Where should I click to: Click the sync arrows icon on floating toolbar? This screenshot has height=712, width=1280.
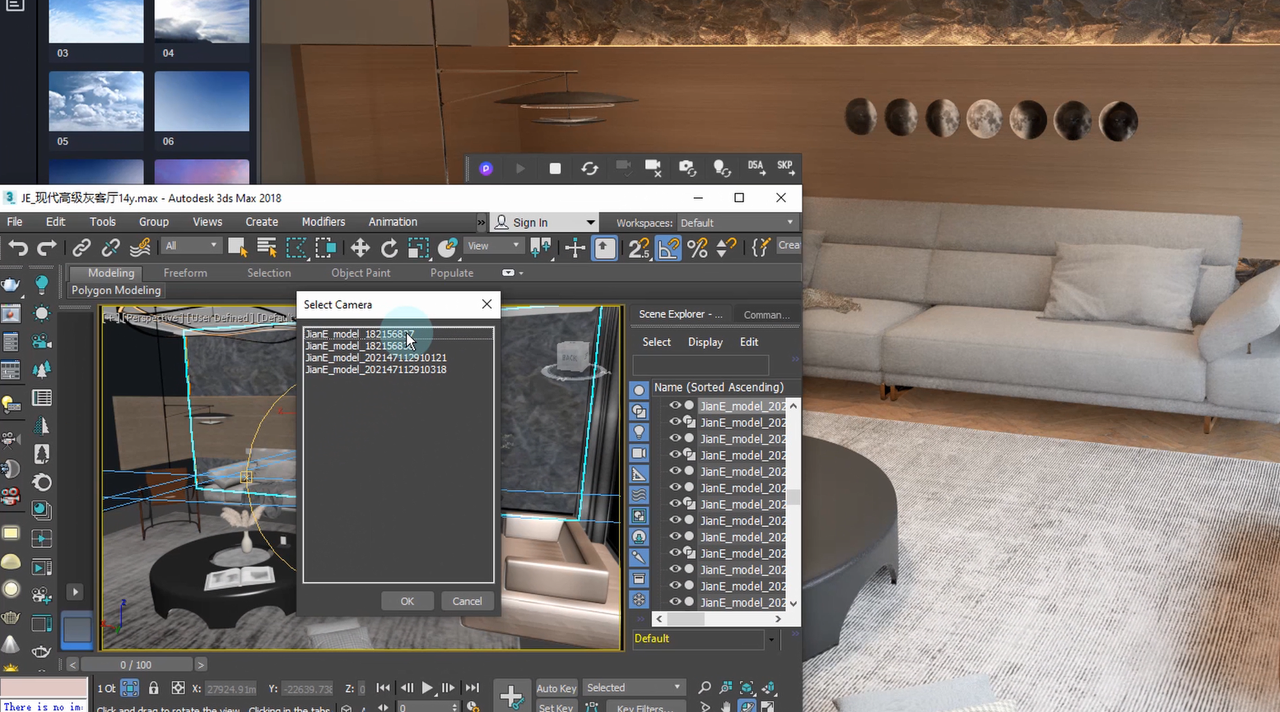590,169
